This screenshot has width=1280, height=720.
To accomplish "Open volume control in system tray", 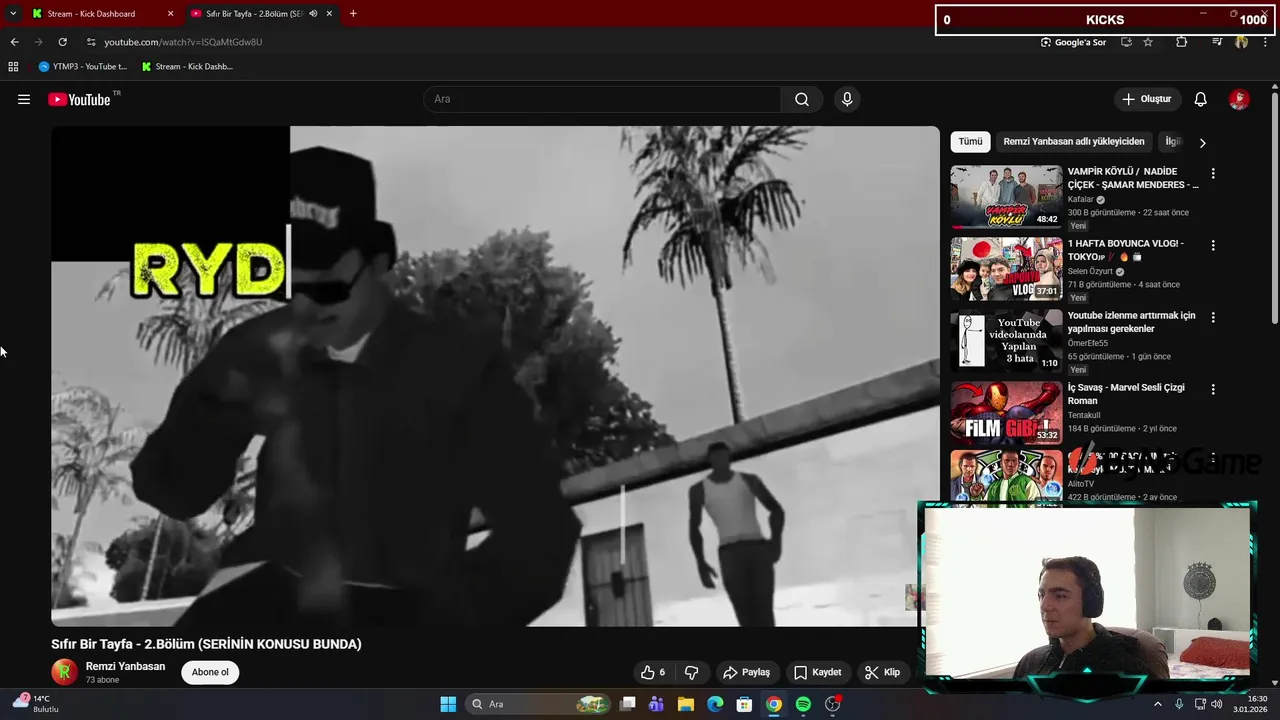I will [x=1216, y=704].
